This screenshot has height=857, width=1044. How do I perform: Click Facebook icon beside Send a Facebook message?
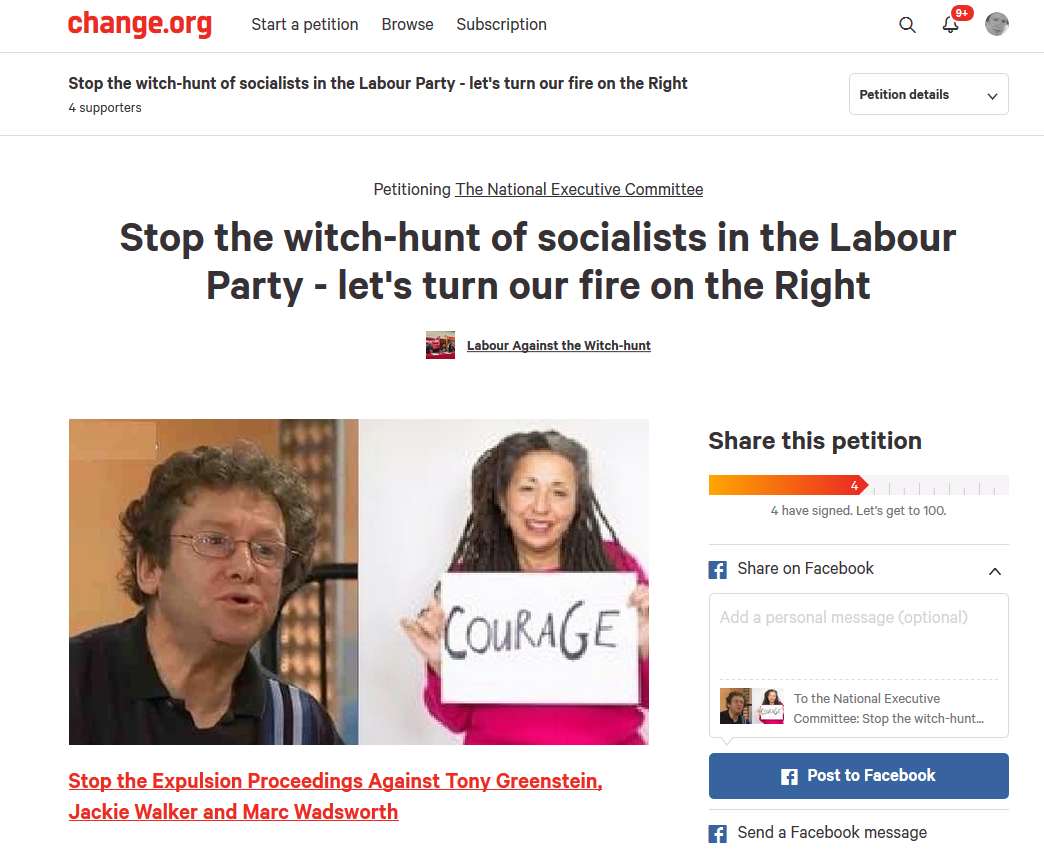pyautogui.click(x=717, y=834)
